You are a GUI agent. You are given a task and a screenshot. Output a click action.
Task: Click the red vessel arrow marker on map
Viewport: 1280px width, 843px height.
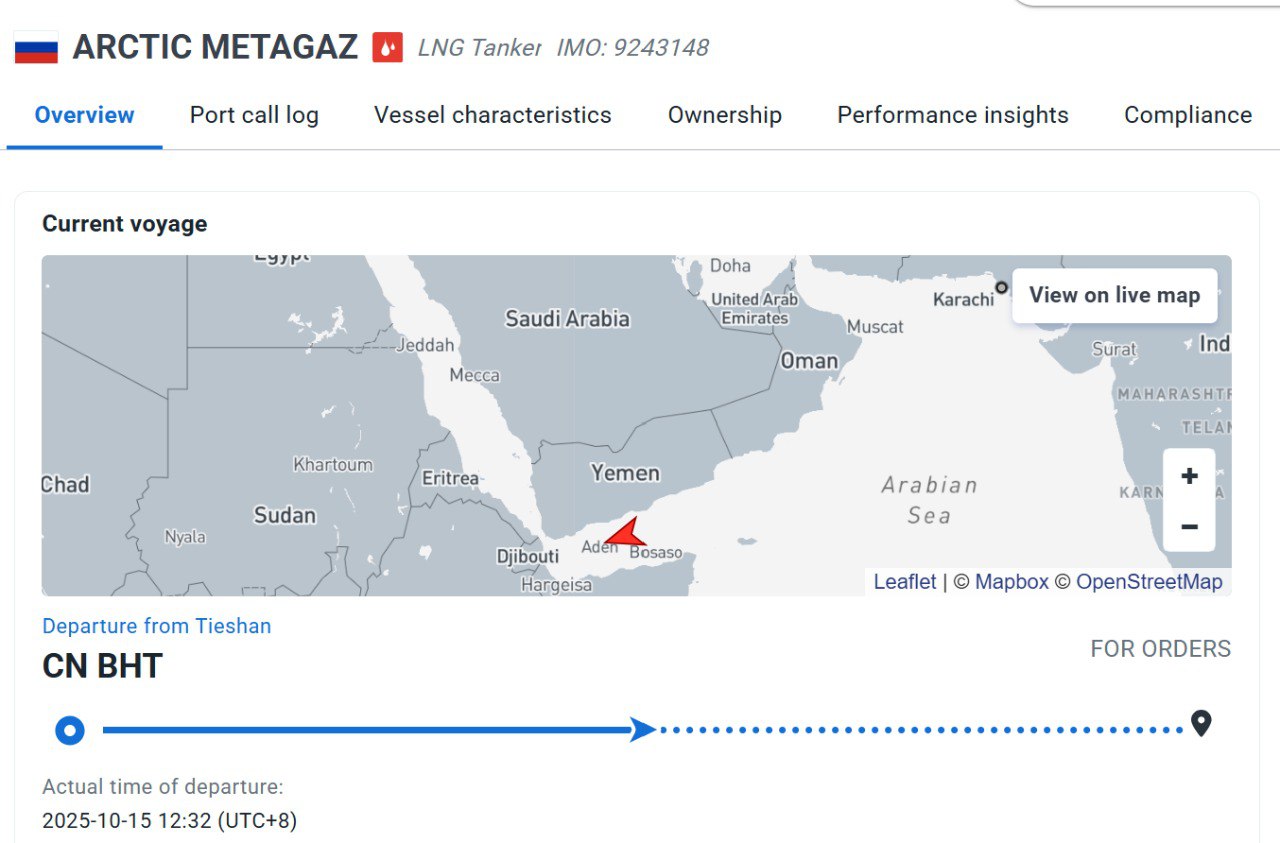click(625, 533)
